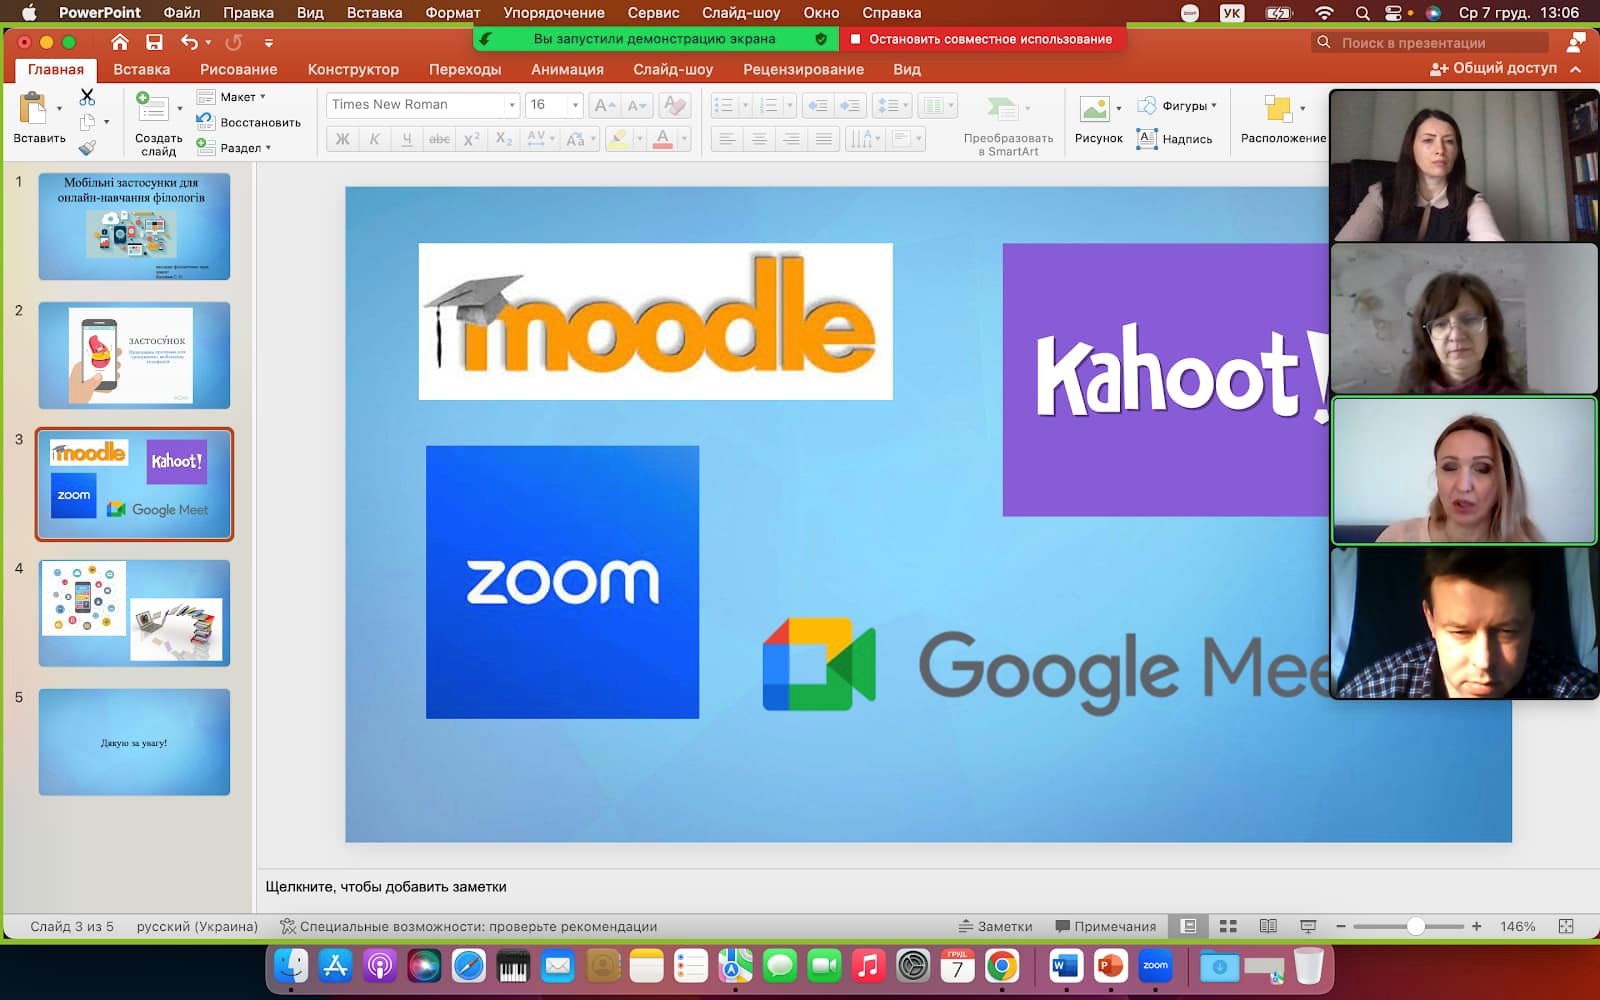Screen dimensions: 1600x1000
Task: Click the Fit slide to window icon
Action: click(1566, 927)
